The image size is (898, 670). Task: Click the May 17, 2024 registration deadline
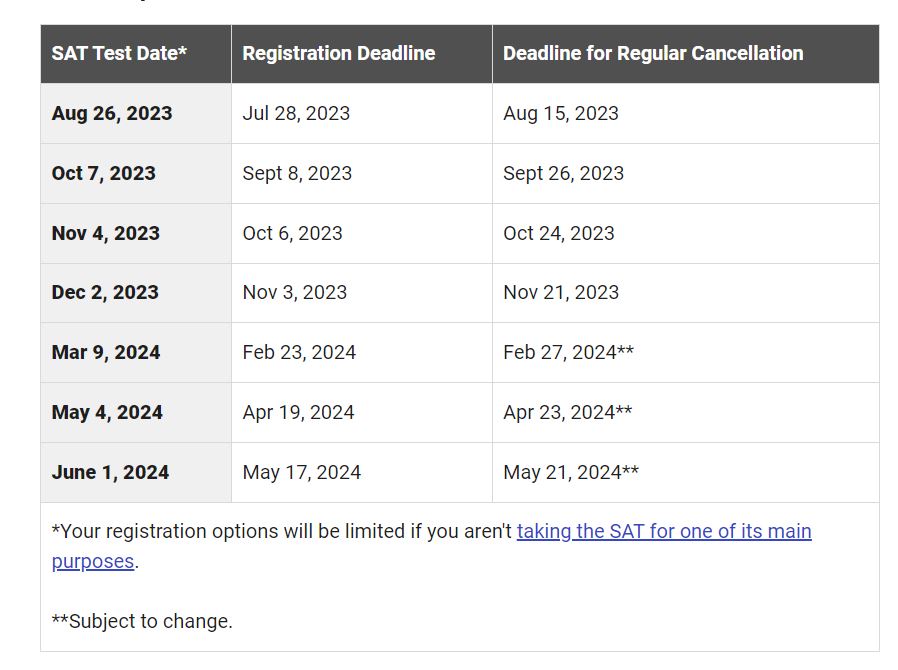pos(302,472)
